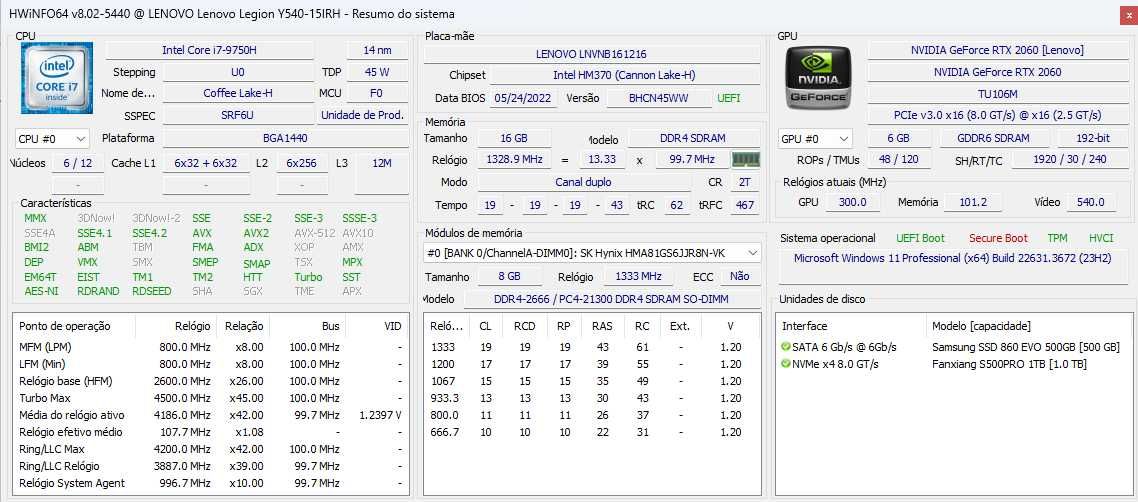
Task: Click the GPU clock 300.0 value
Action: click(x=852, y=202)
